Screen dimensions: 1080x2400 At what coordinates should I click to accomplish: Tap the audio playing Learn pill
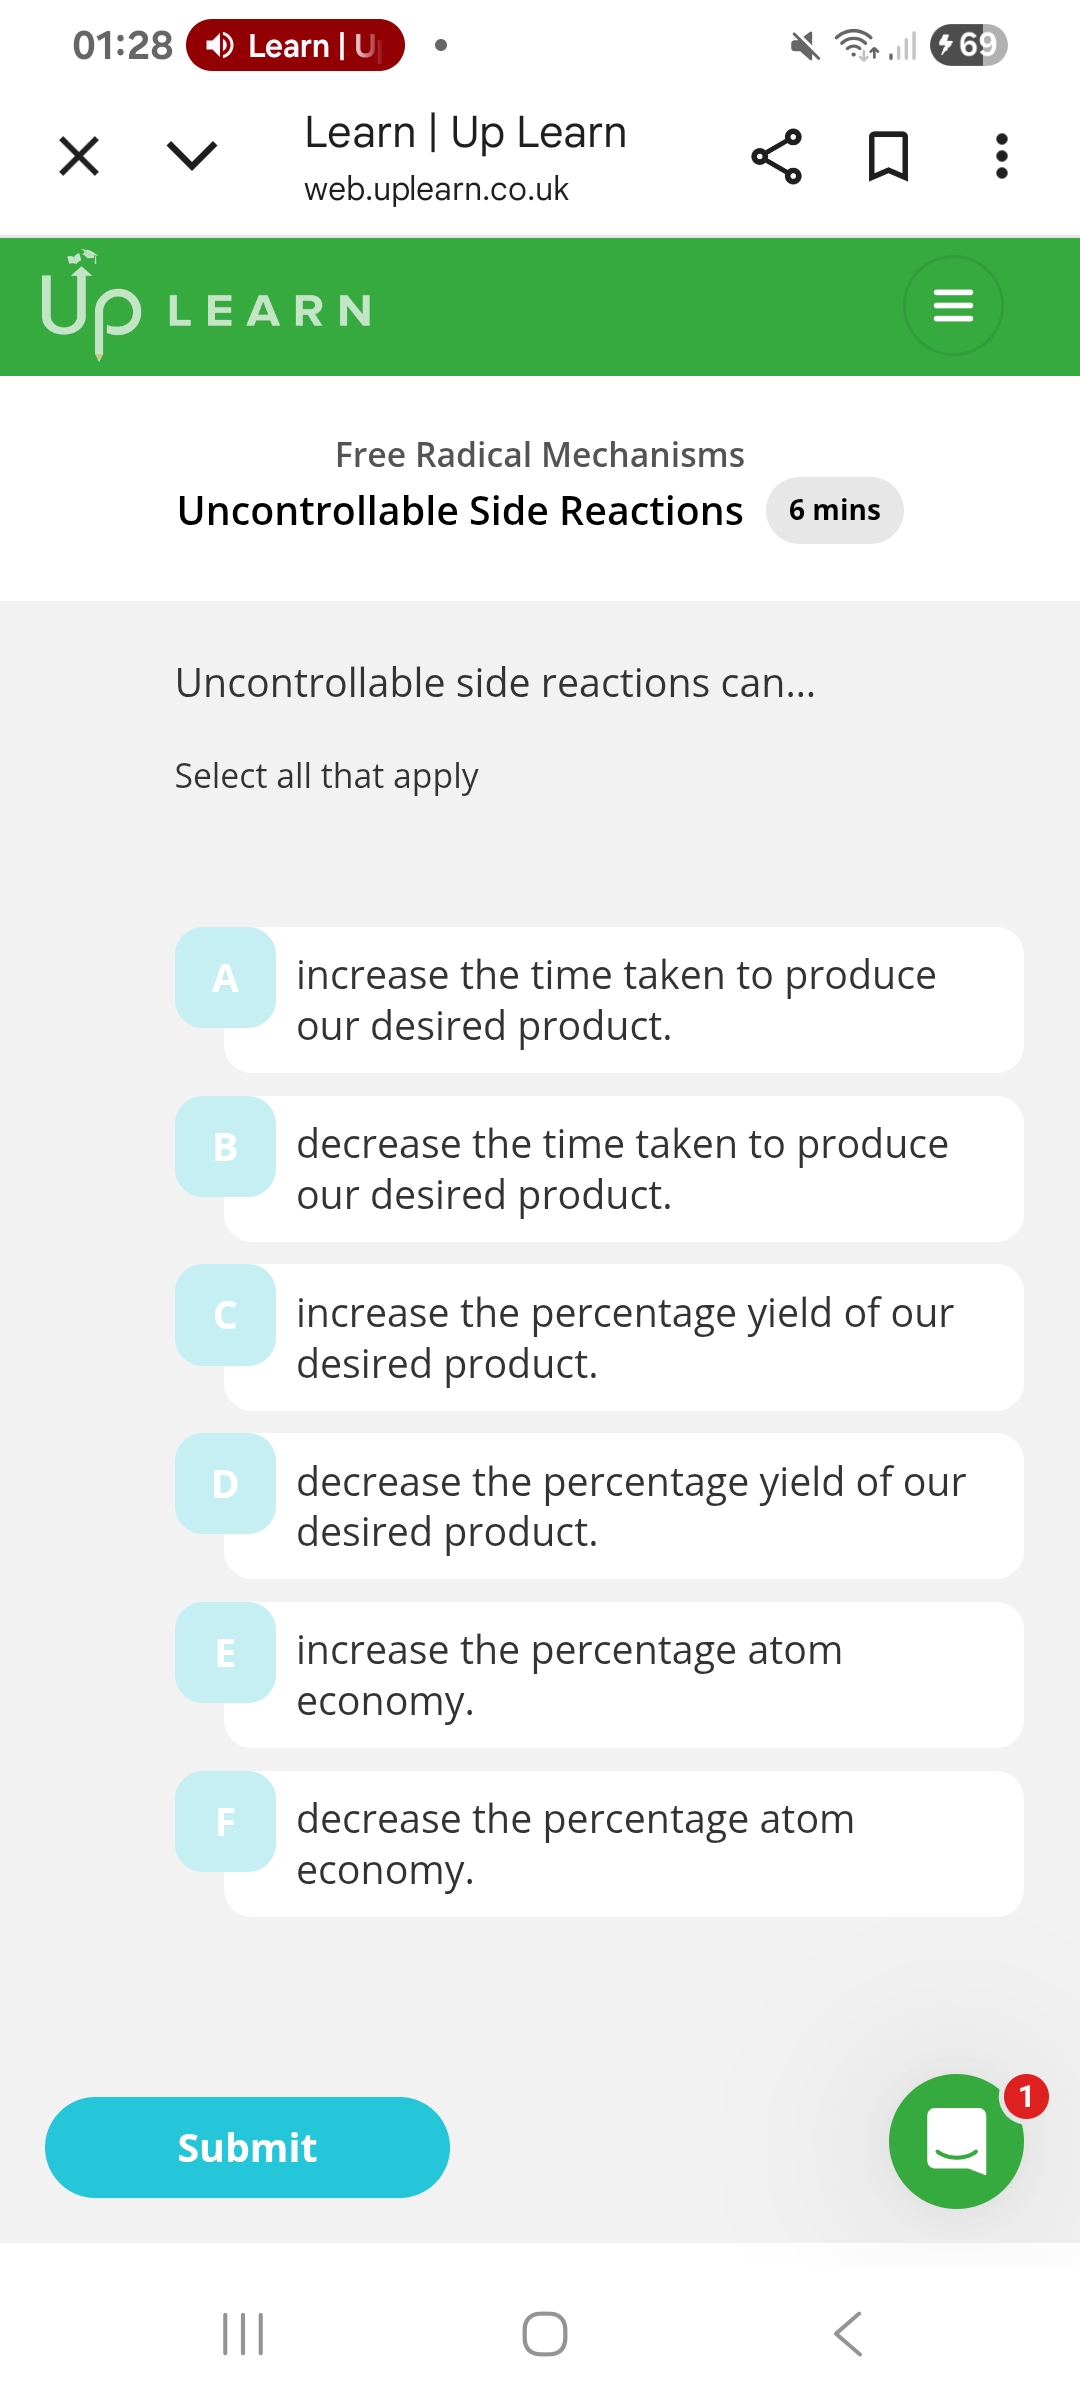pos(295,46)
